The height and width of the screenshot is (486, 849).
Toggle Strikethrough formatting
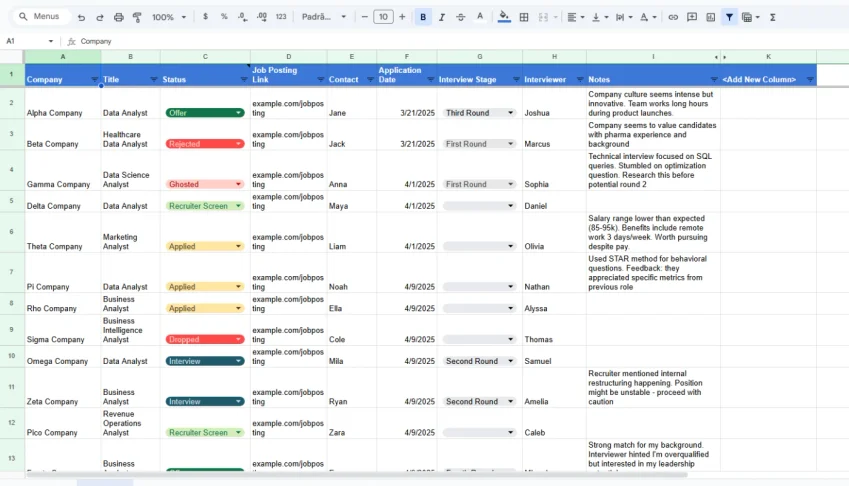(460, 17)
